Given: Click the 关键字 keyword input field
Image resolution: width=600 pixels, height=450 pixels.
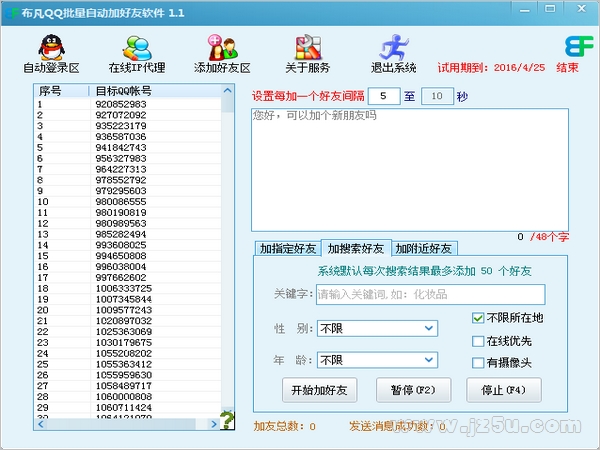Looking at the screenshot, I should pos(430,294).
